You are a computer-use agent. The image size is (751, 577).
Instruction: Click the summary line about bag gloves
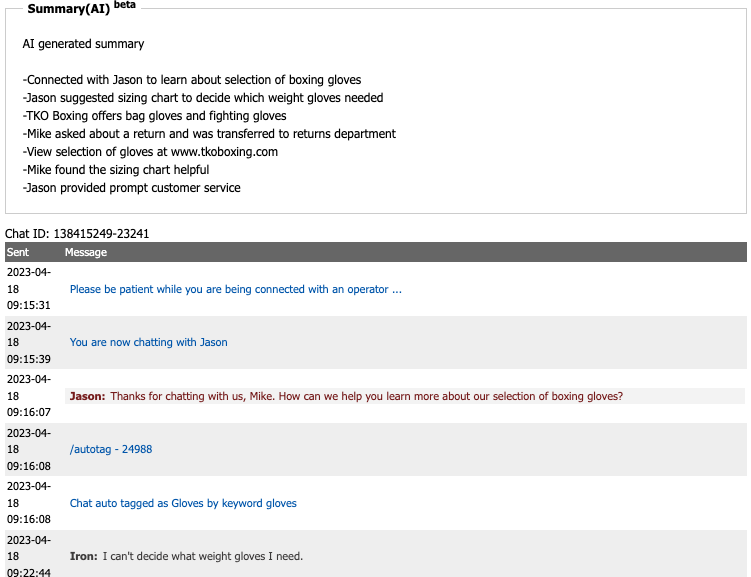click(x=154, y=116)
